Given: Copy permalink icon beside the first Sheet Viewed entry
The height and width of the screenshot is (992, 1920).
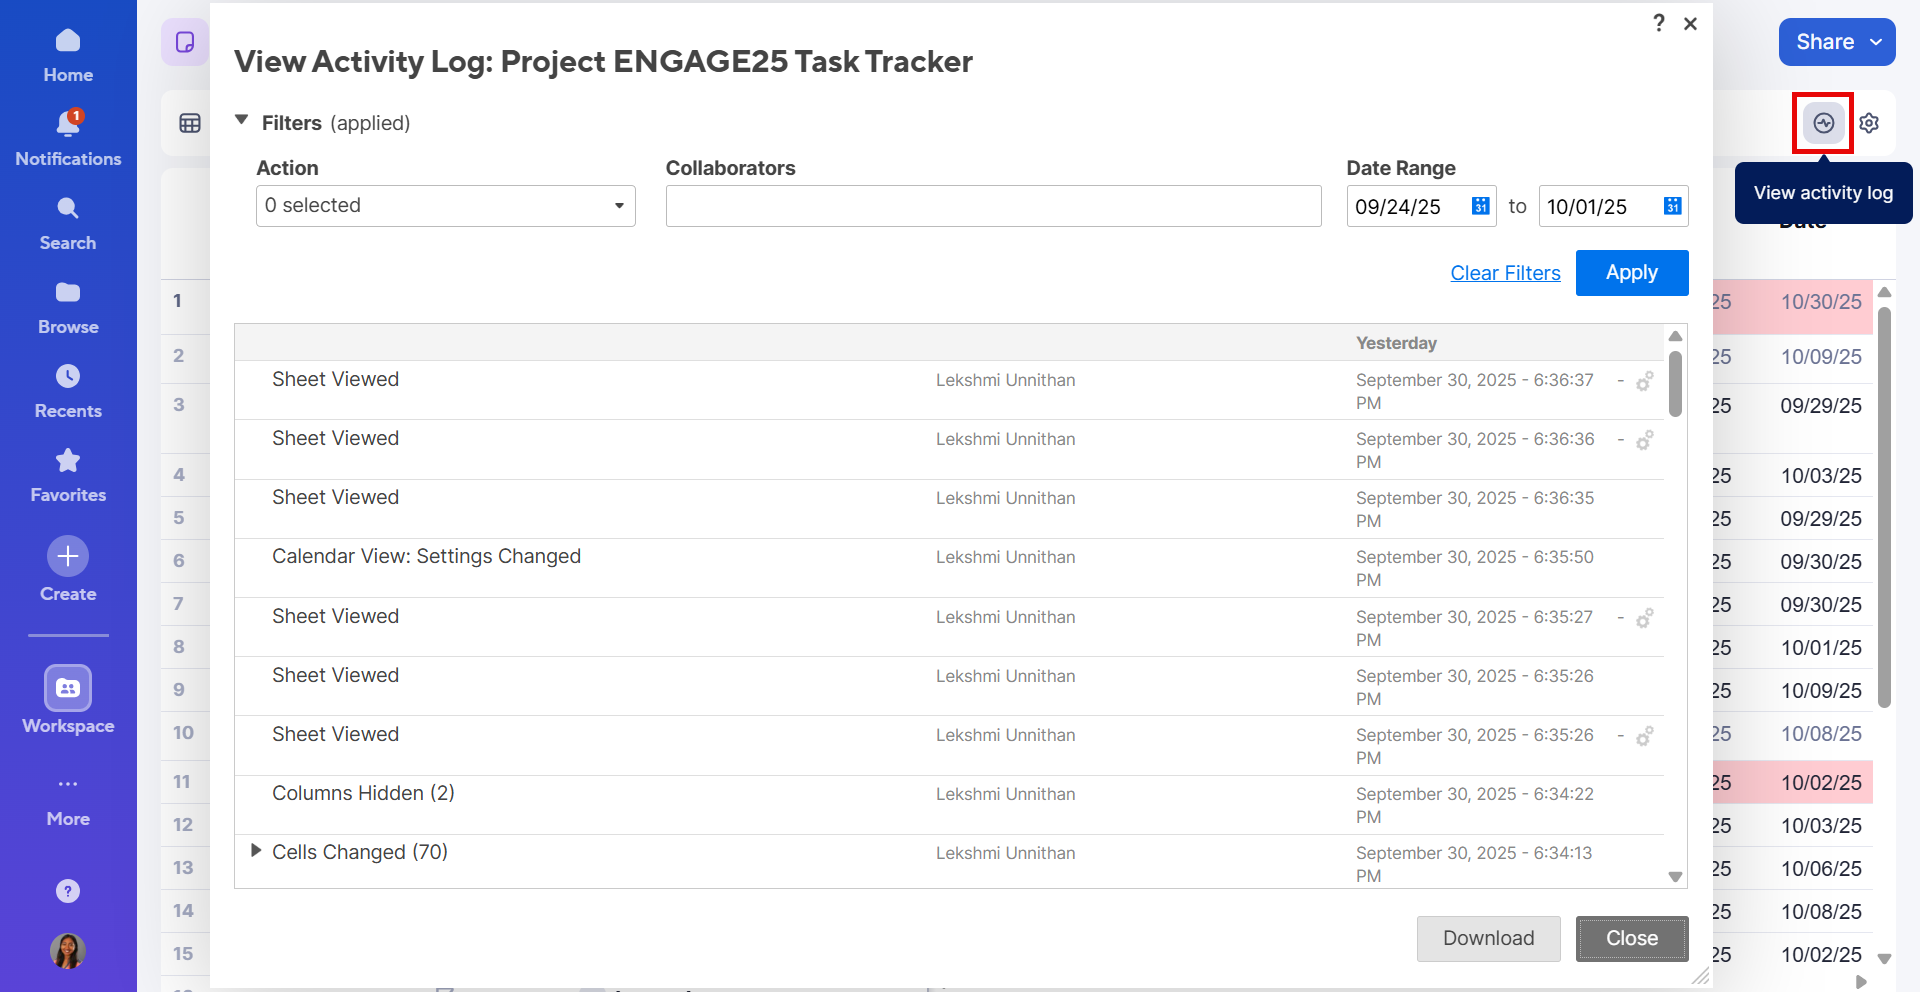Looking at the screenshot, I should (1646, 382).
